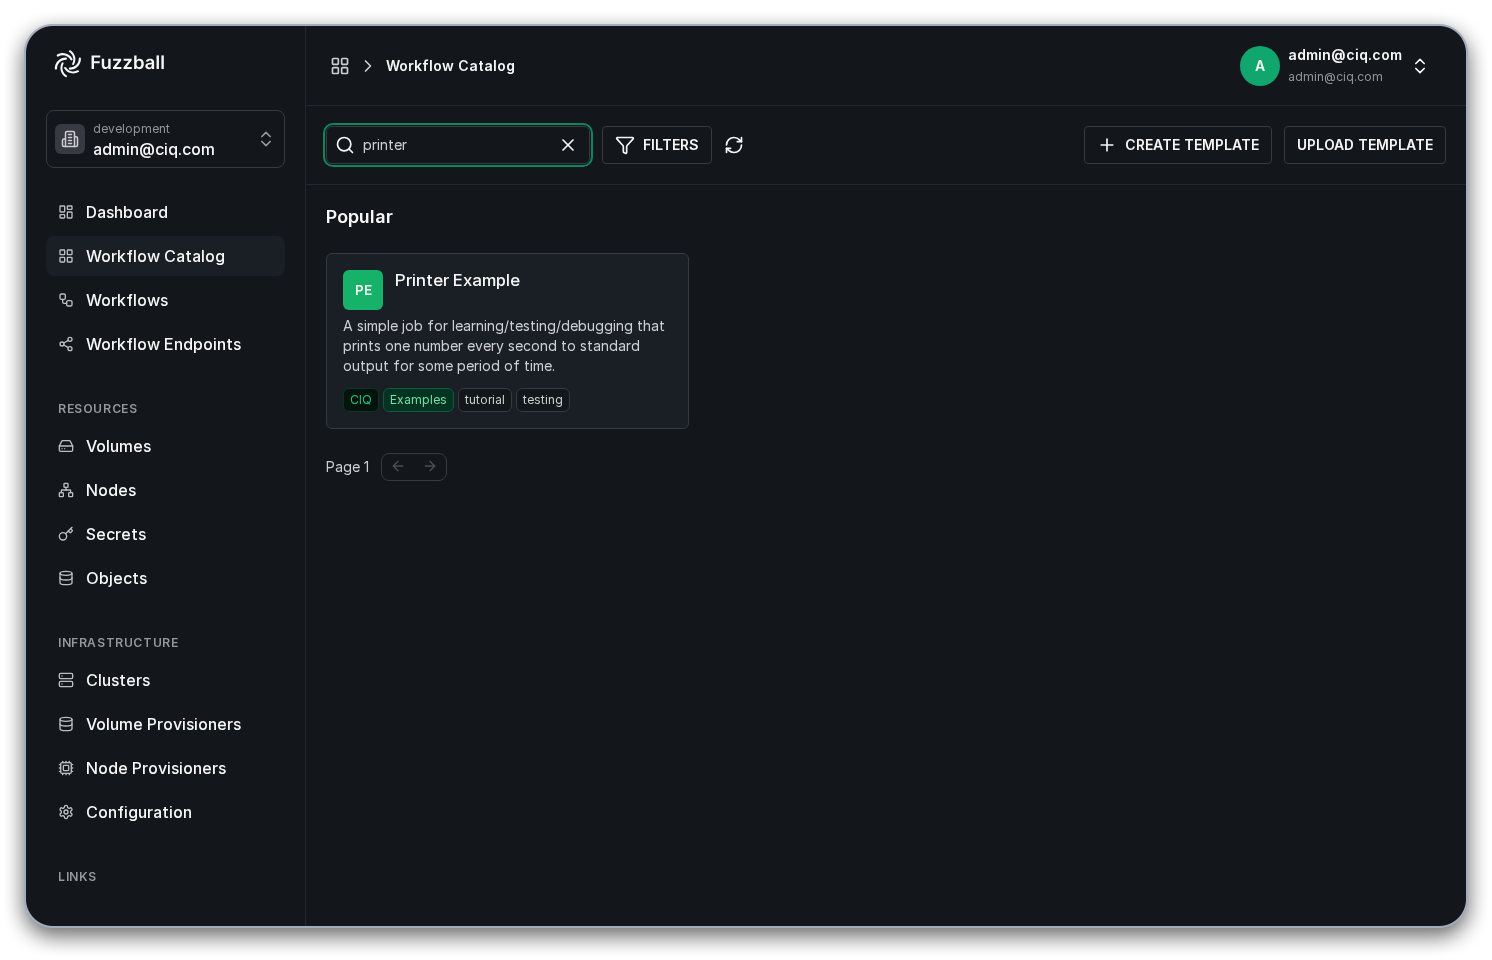The width and height of the screenshot is (1492, 960).
Task: Click the green PE template badge
Action: [x=363, y=290]
